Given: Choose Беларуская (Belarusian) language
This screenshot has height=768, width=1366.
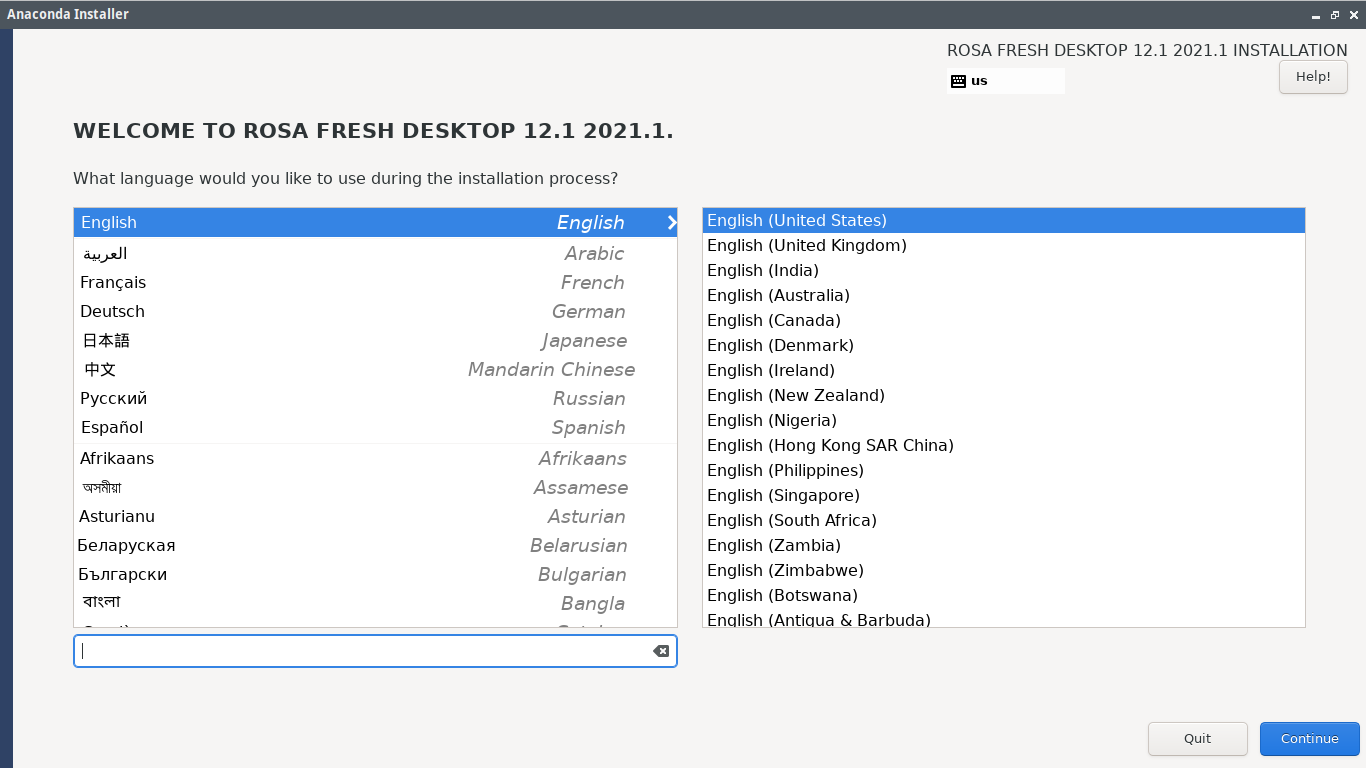Looking at the screenshot, I should [376, 545].
